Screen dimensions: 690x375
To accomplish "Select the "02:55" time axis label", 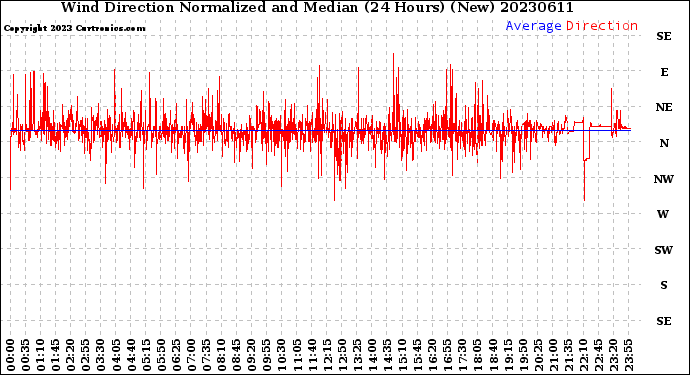I will point(86,355).
